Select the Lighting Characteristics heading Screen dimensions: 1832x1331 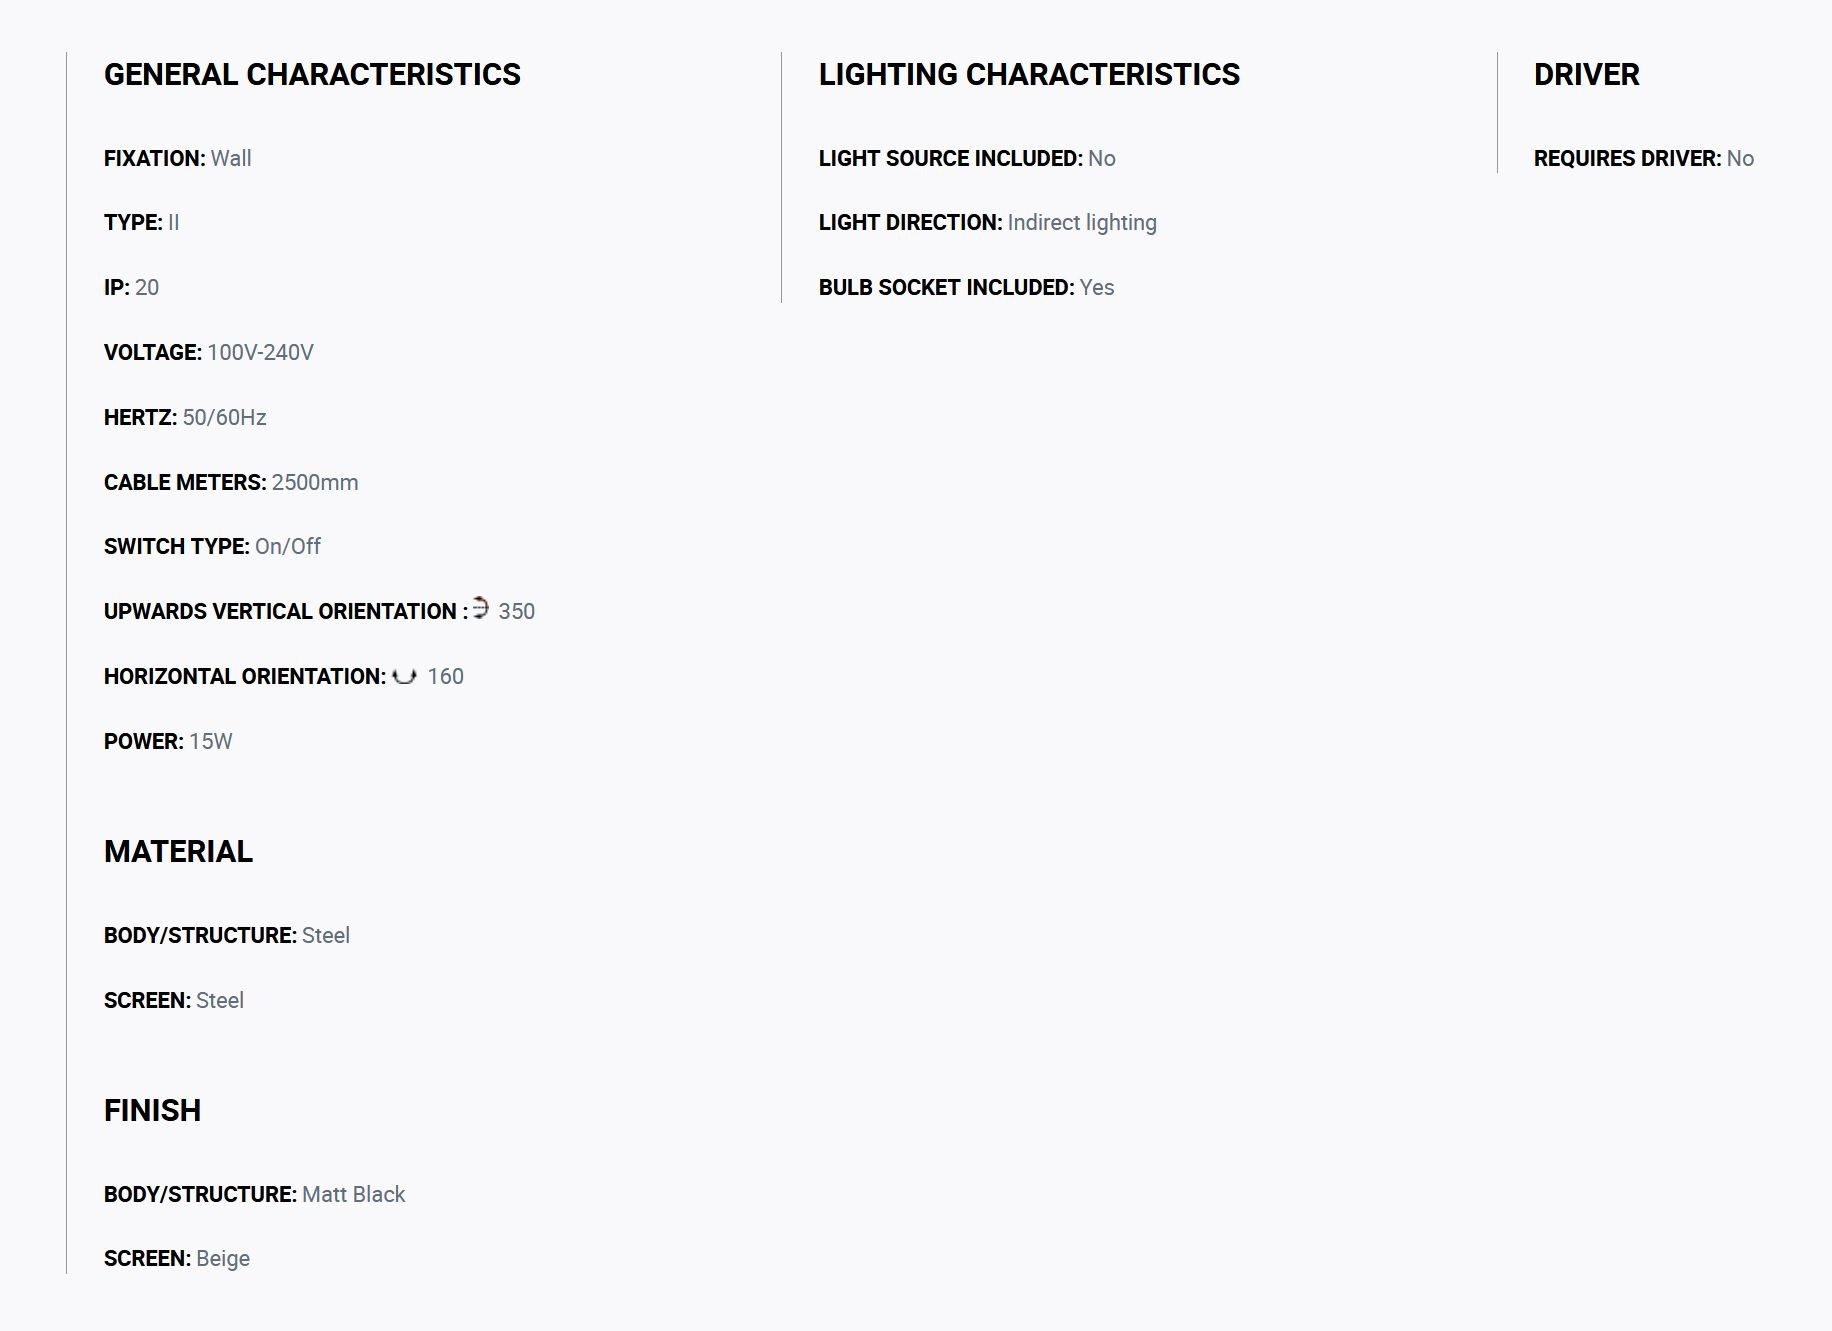(x=1029, y=74)
